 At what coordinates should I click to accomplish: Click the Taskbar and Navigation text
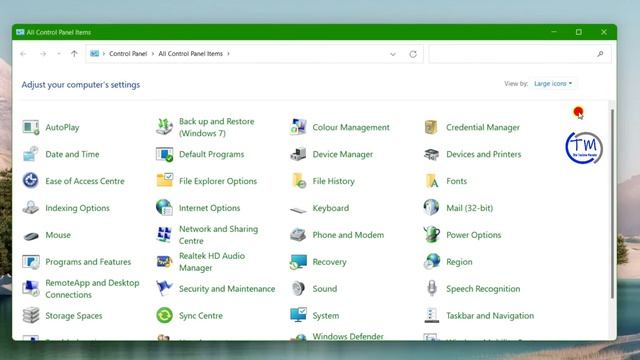[490, 316]
